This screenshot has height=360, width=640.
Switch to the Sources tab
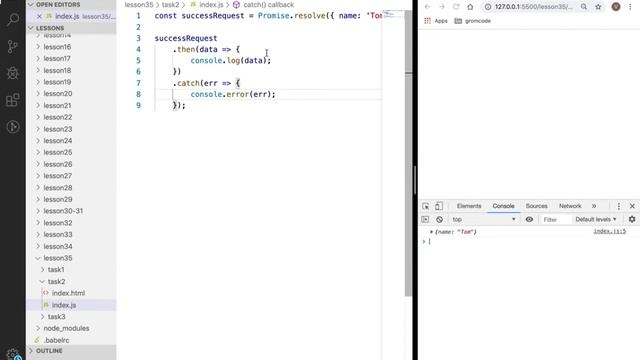coord(536,206)
